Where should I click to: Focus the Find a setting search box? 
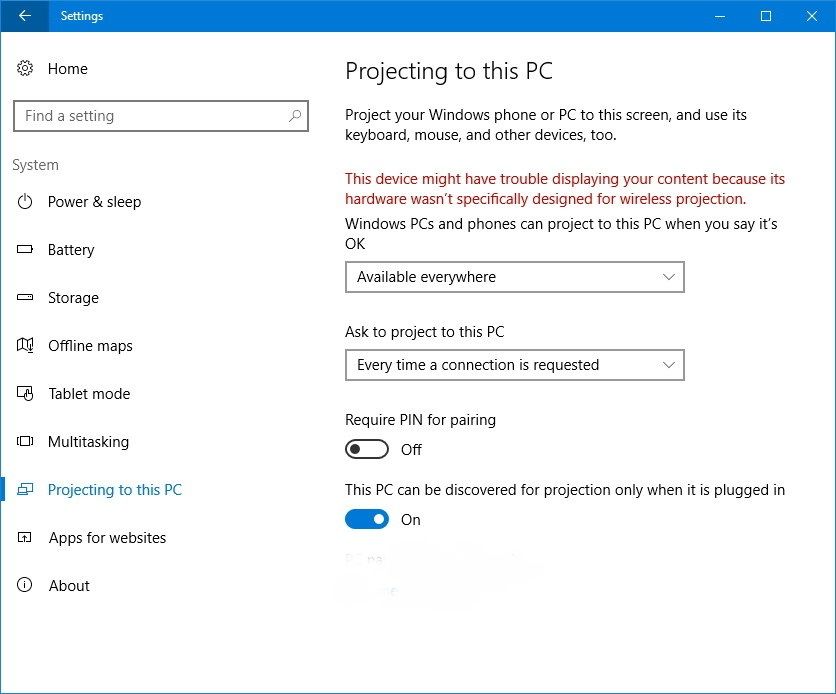coord(150,116)
